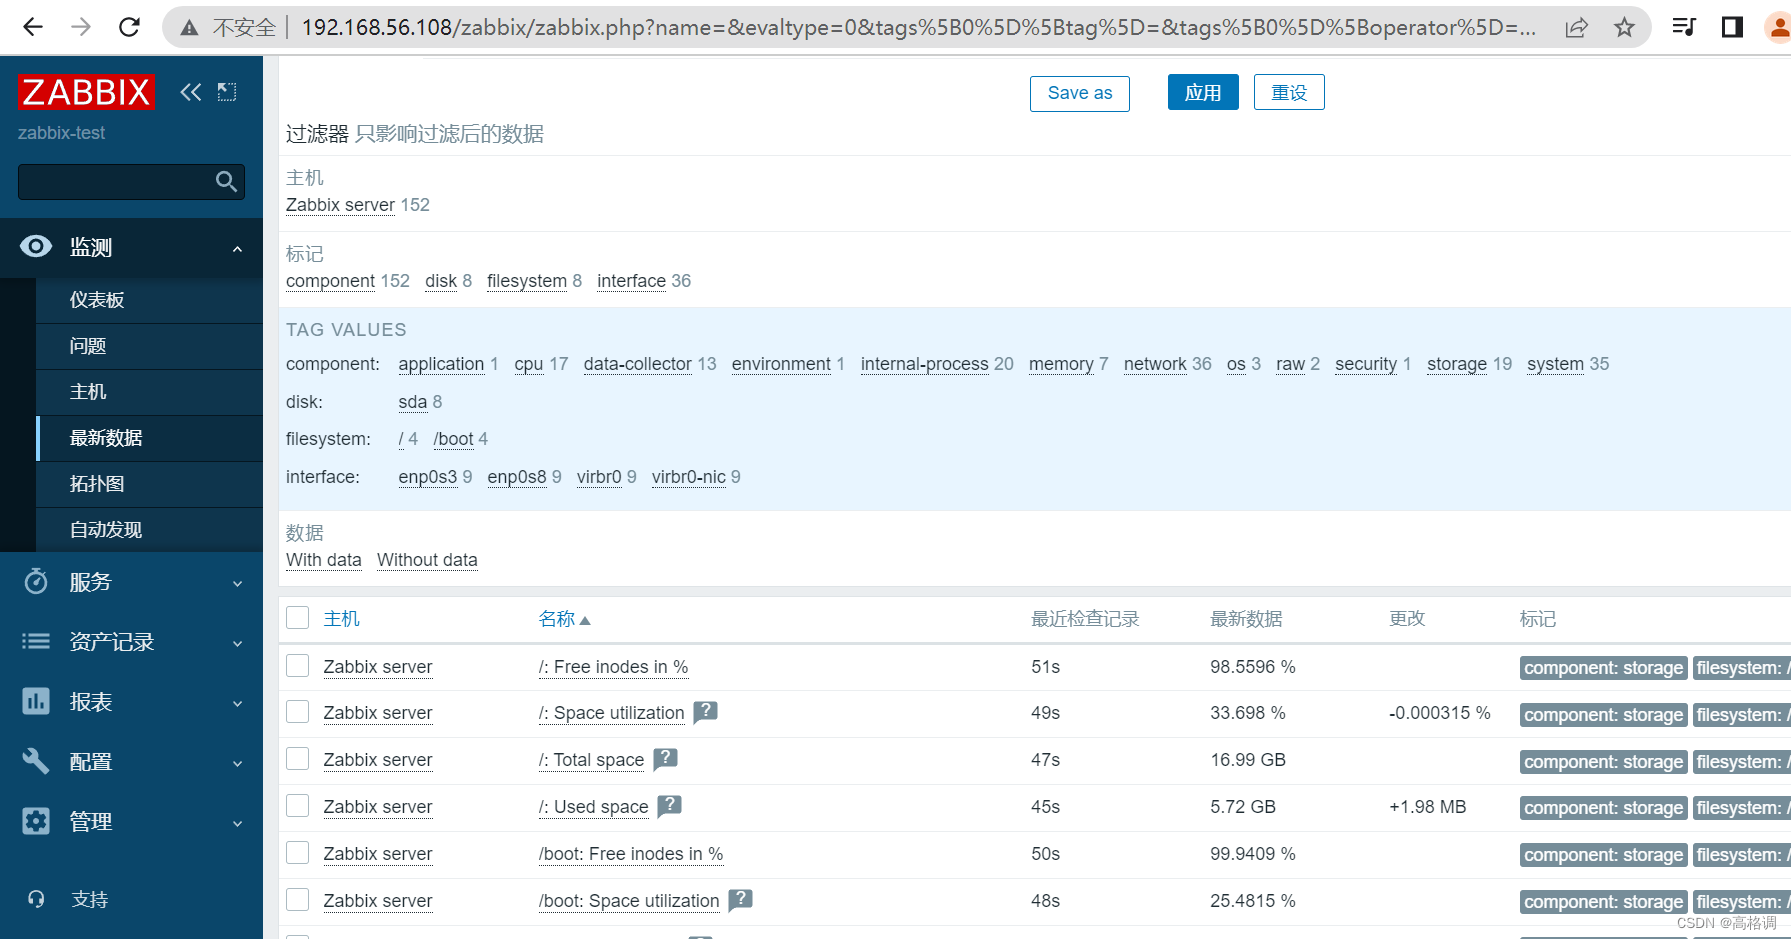Filter by component value storage
This screenshot has height=939, width=1791.
[x=1457, y=364]
